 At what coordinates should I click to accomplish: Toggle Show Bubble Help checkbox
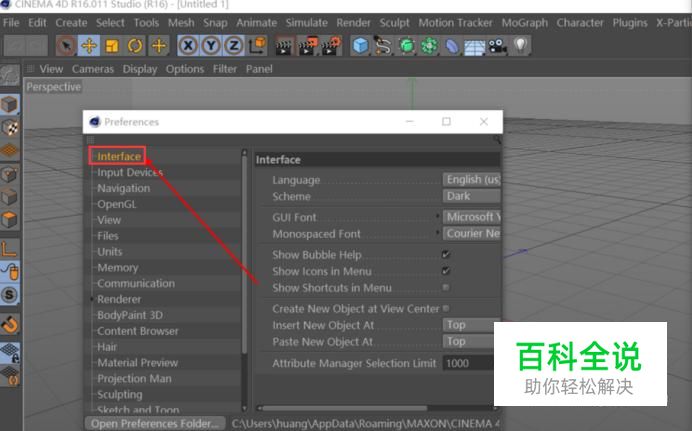point(446,255)
